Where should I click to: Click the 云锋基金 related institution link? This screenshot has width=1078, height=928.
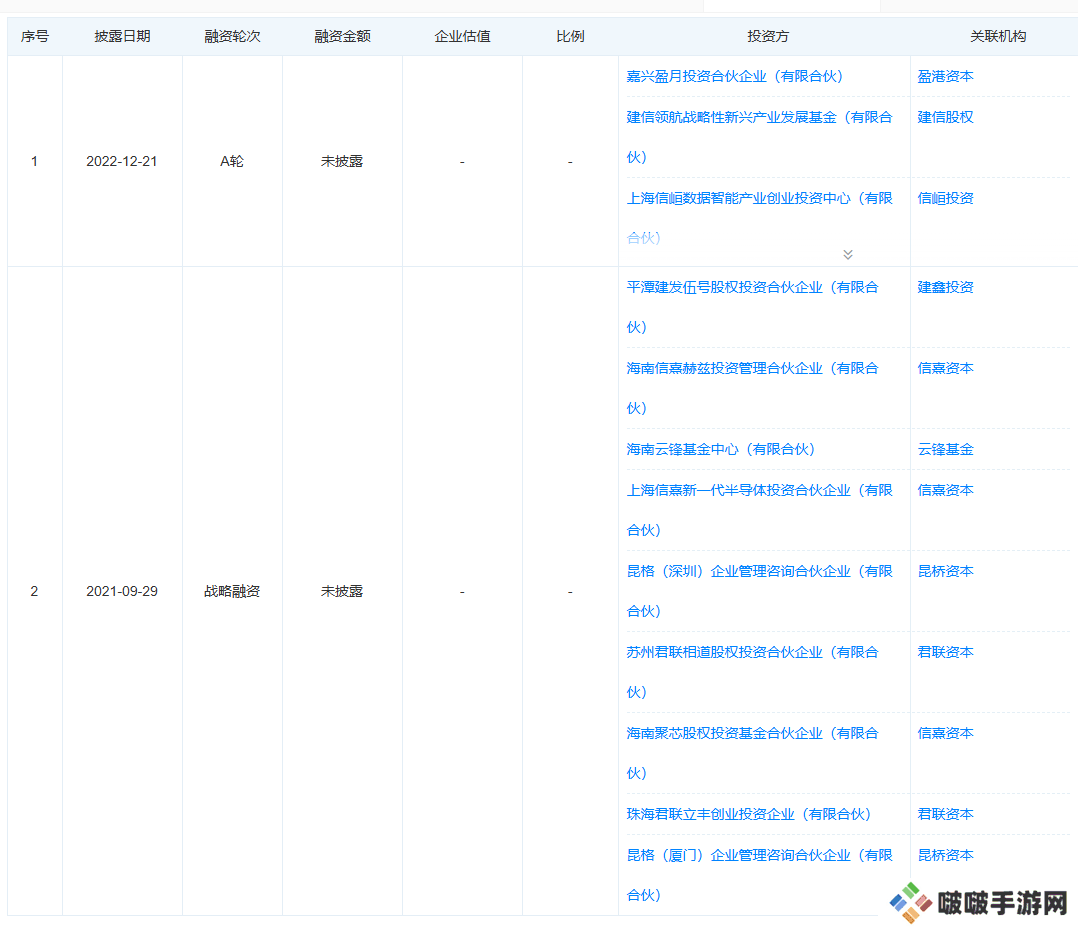pyautogui.click(x=945, y=449)
